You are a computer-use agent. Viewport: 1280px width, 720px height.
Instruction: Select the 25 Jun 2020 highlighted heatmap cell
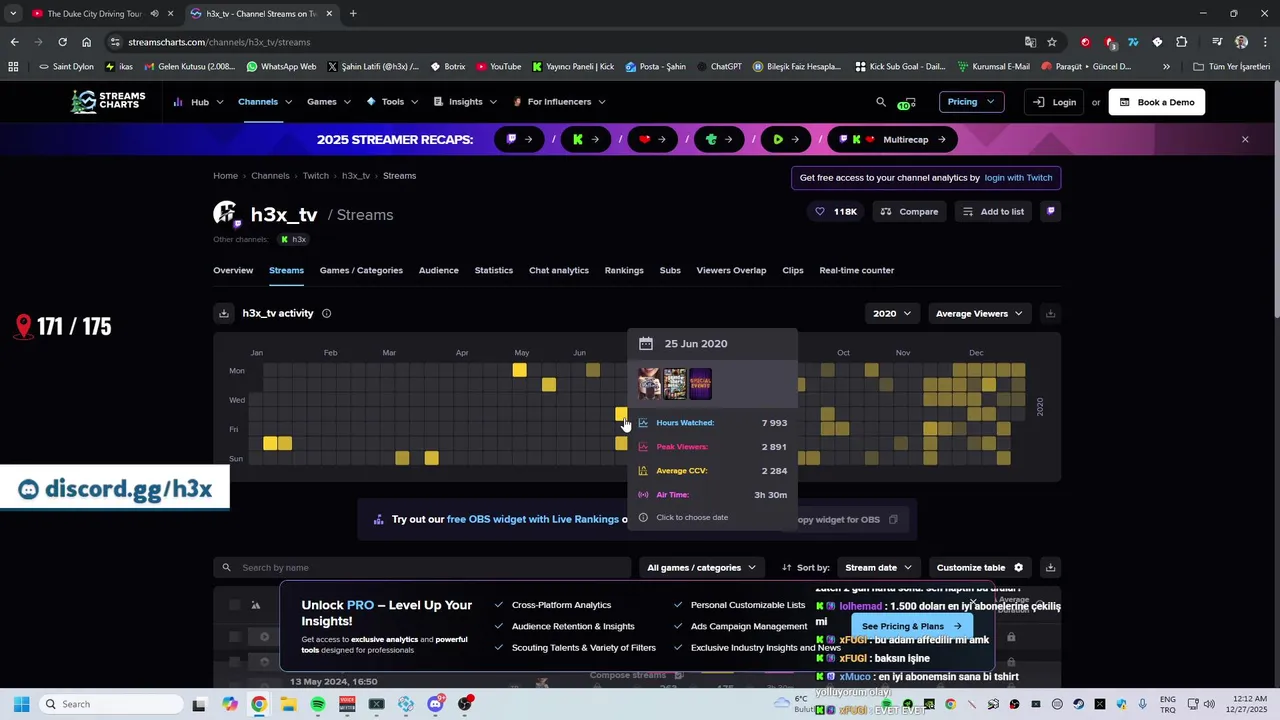click(621, 414)
